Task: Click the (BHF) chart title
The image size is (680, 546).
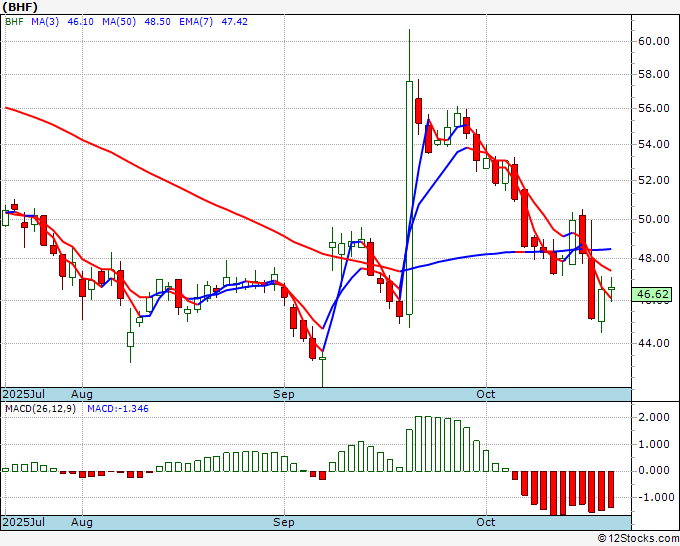Action: 20,7
